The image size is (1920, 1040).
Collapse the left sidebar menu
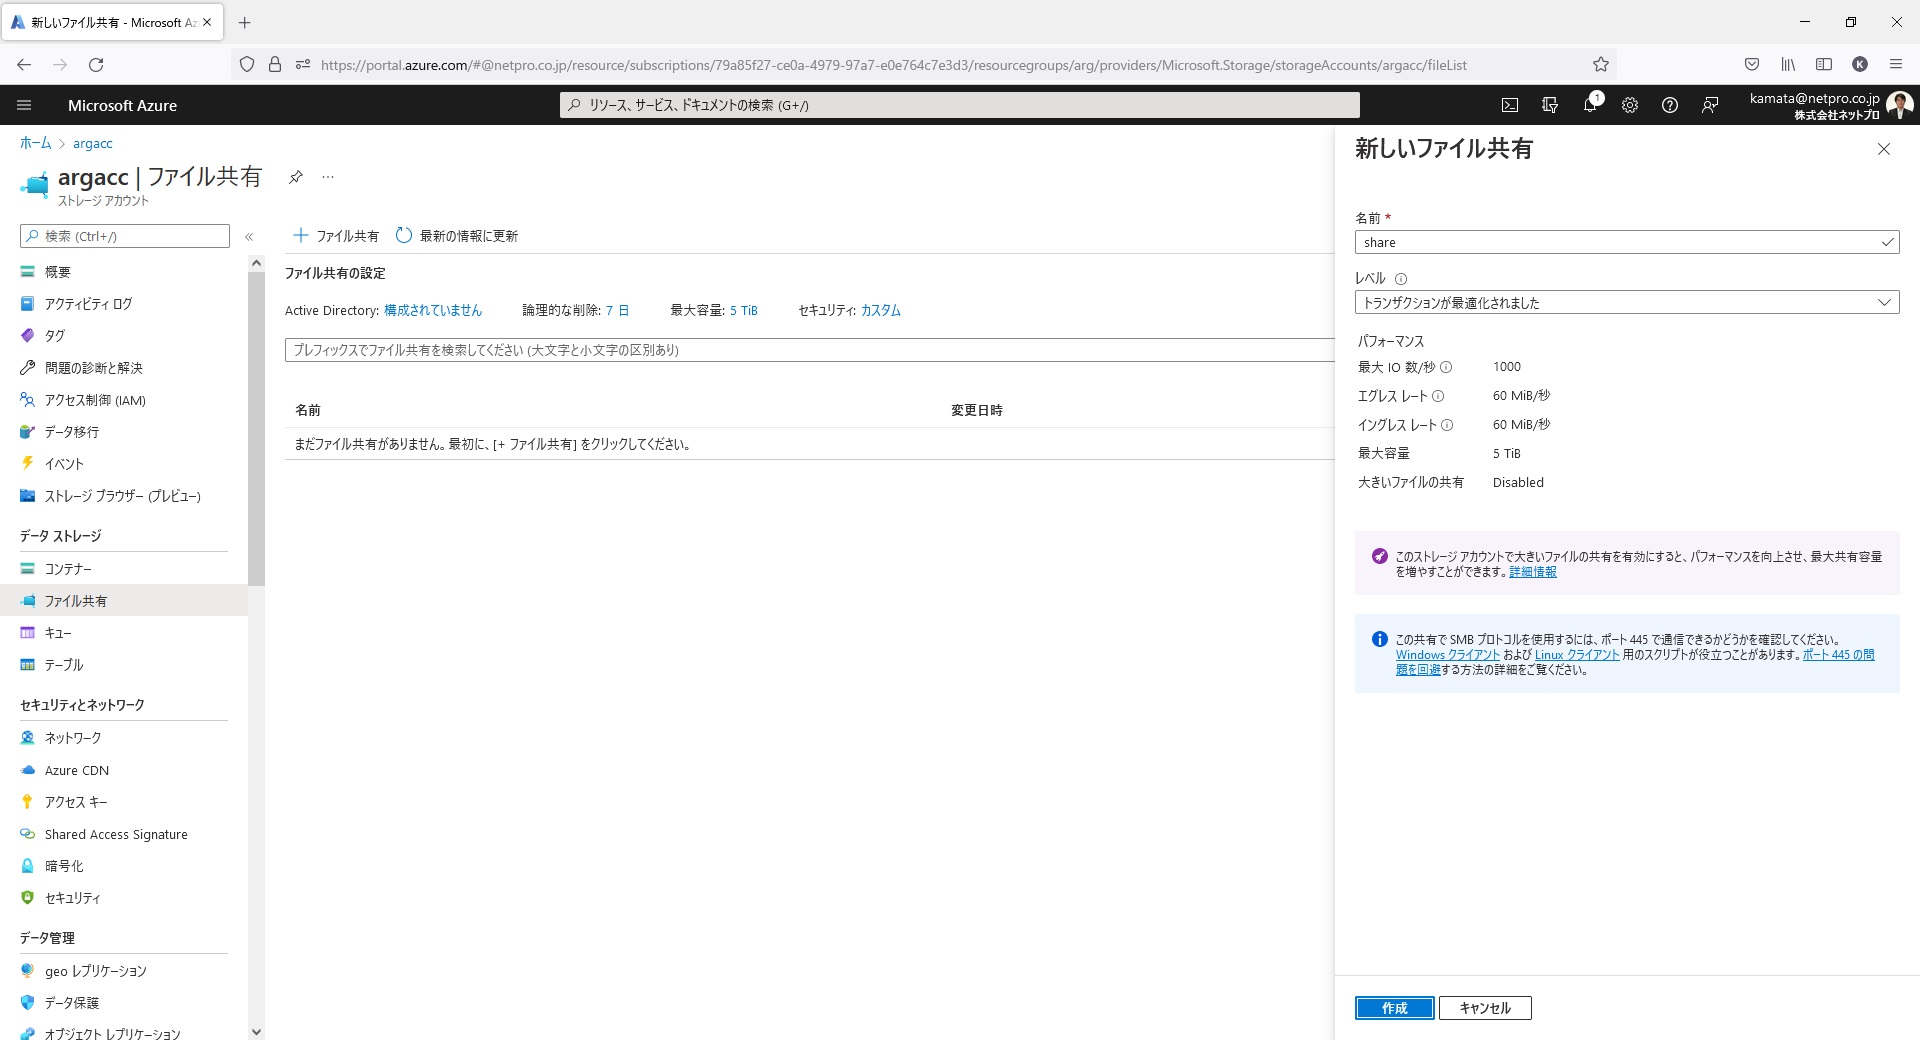tap(249, 237)
